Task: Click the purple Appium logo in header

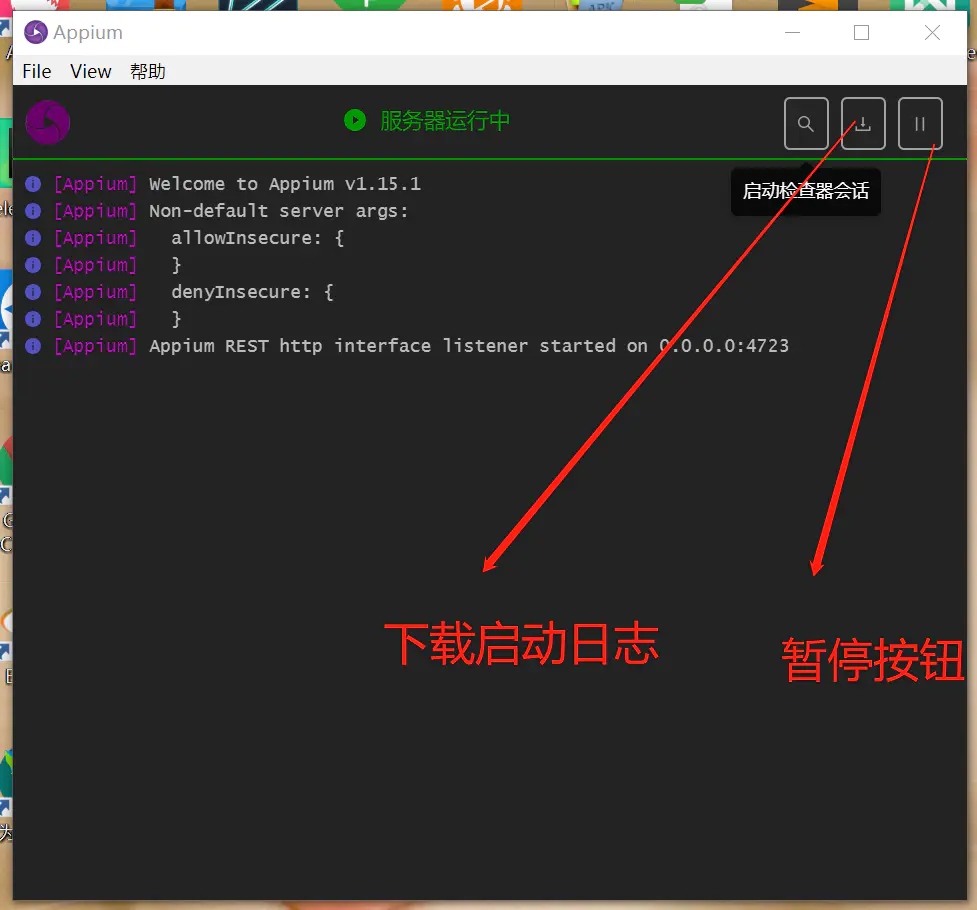Action: click(x=48, y=122)
